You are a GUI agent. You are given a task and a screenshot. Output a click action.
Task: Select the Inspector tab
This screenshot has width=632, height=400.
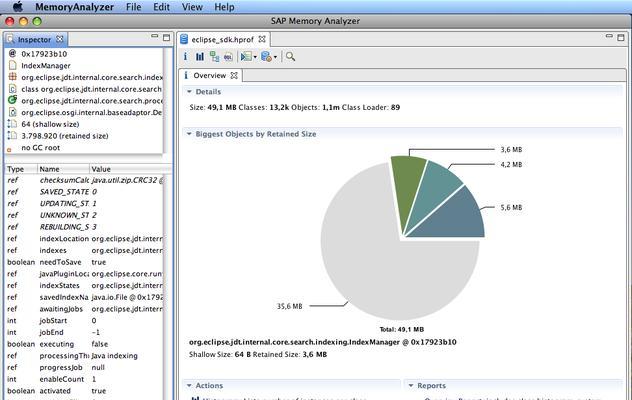pos(34,40)
